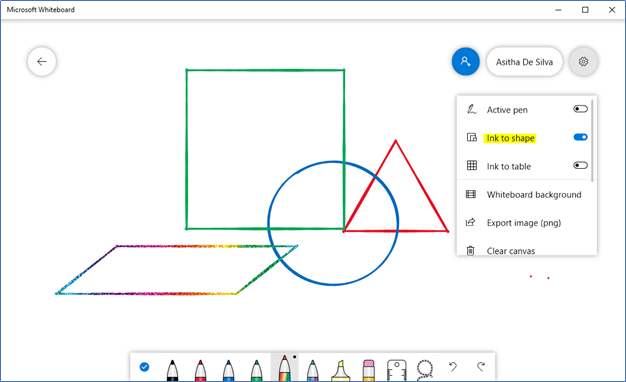
Task: Click the Asitha De Silva account button
Action: click(x=524, y=62)
